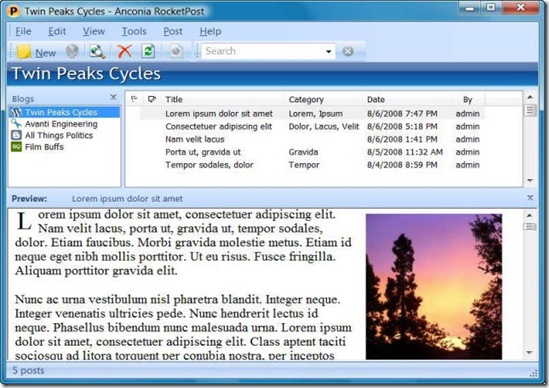
Task: Click the green refresh icon
Action: pyautogui.click(x=148, y=51)
